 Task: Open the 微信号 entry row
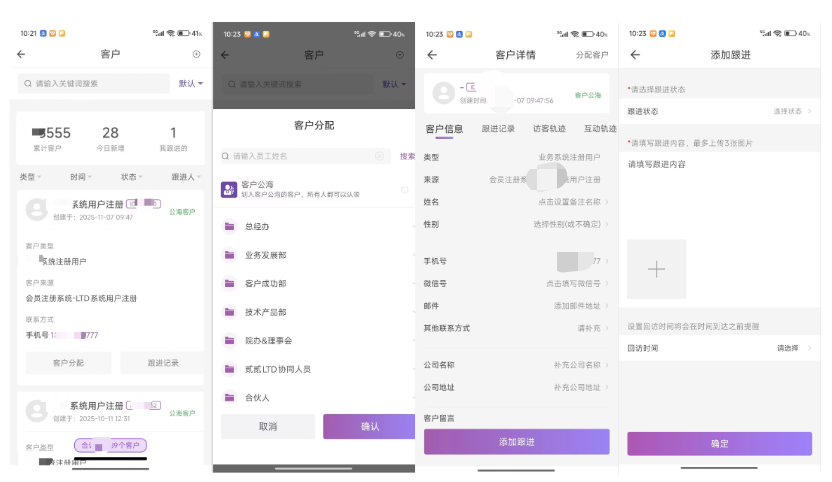[516, 283]
